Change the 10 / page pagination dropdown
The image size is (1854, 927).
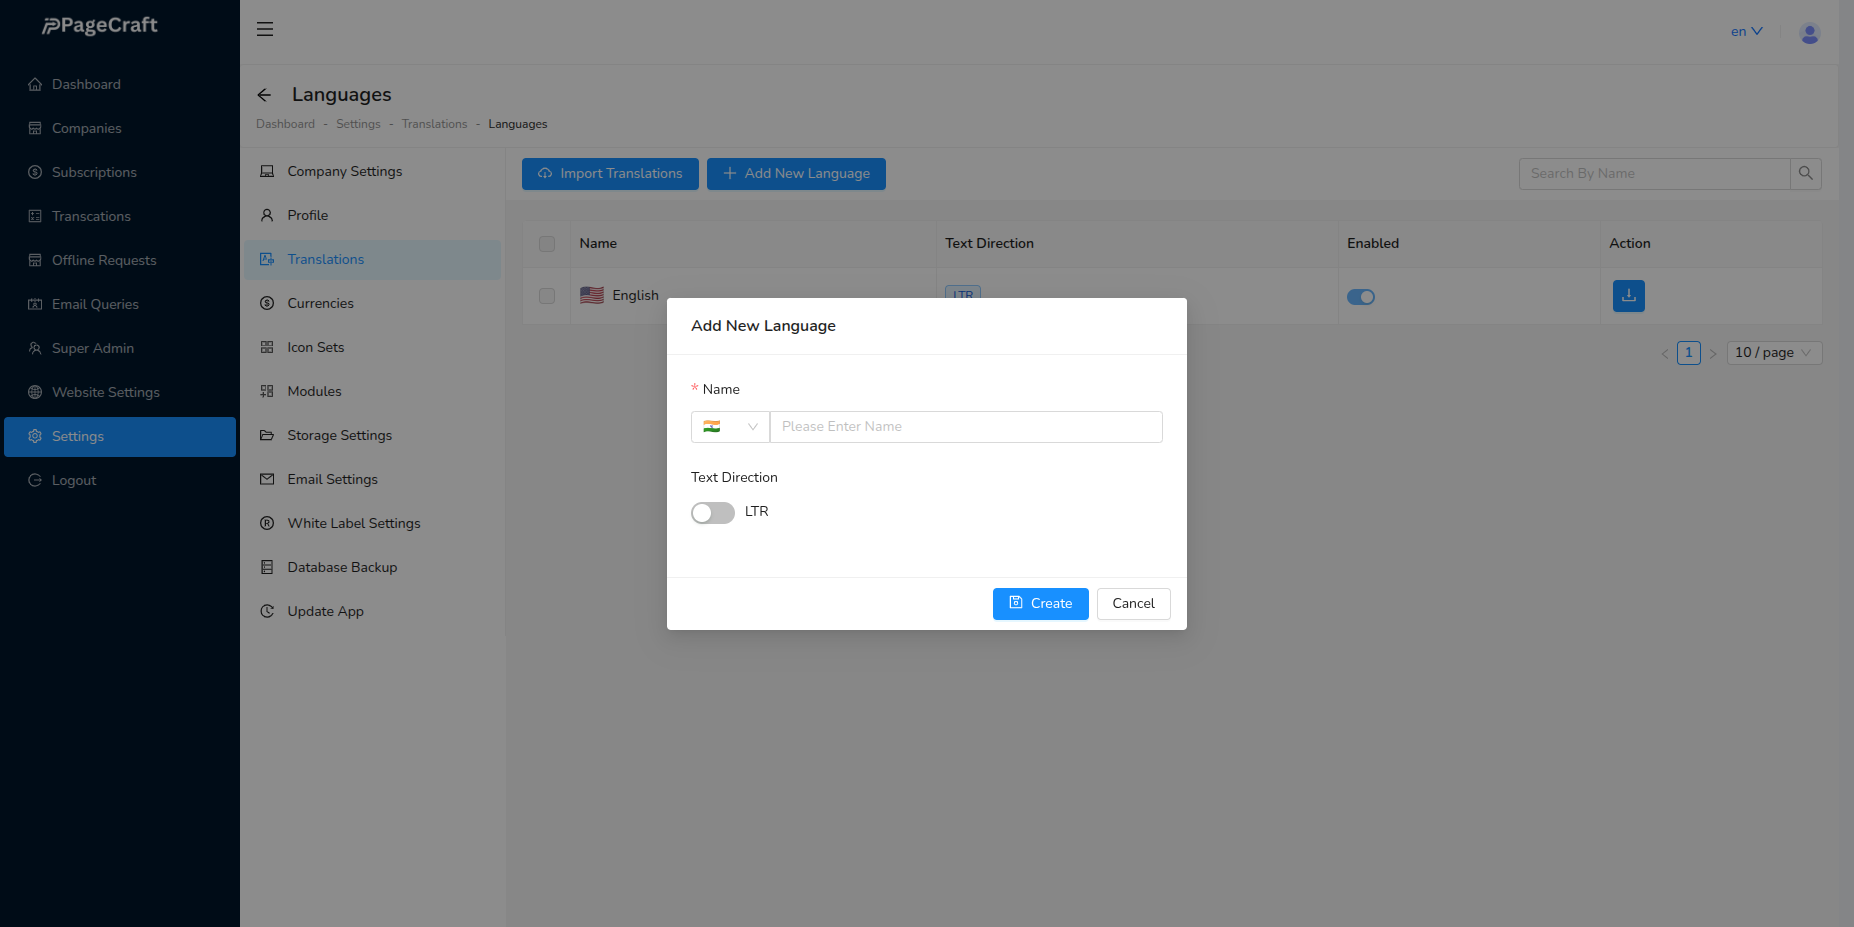[x=1773, y=352]
